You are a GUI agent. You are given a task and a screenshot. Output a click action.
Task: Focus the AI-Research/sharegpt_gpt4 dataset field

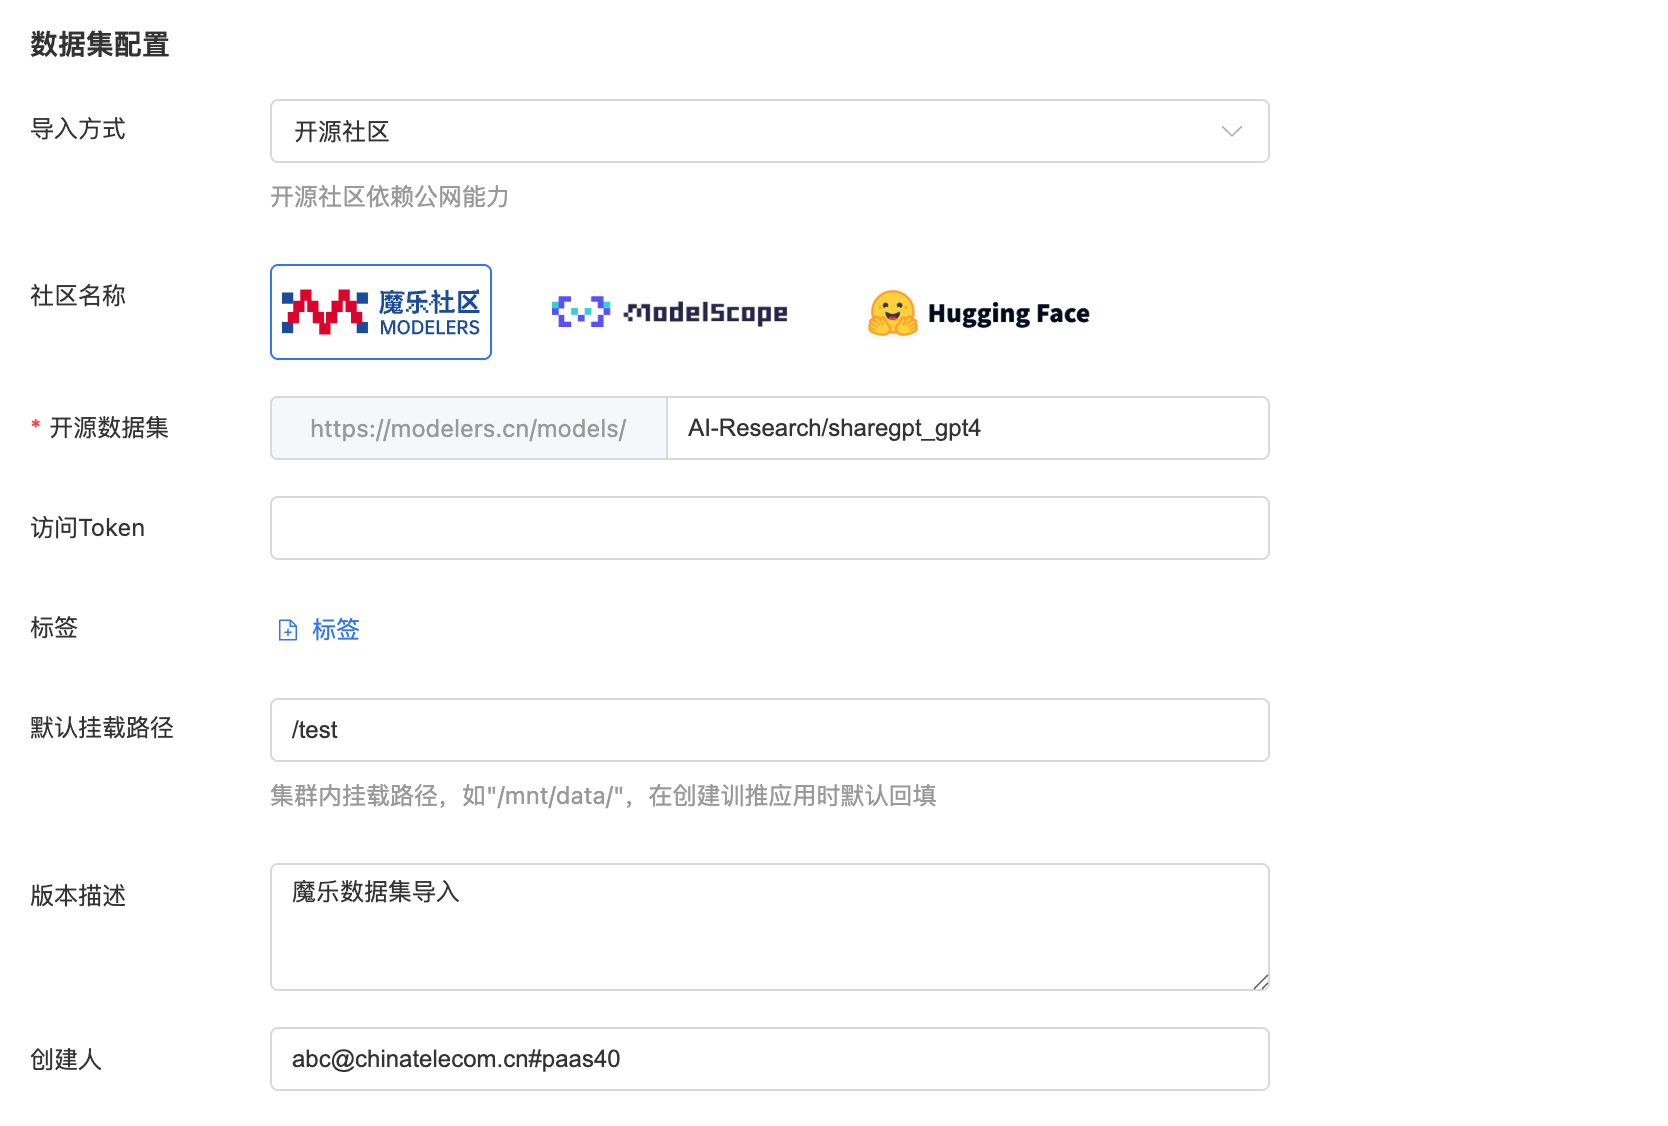point(966,428)
